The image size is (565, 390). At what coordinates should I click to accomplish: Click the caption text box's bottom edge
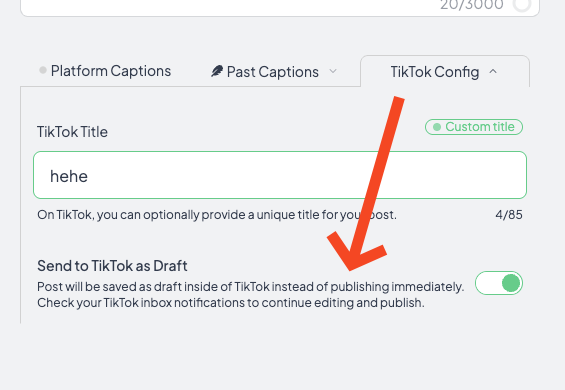[x=280, y=15]
